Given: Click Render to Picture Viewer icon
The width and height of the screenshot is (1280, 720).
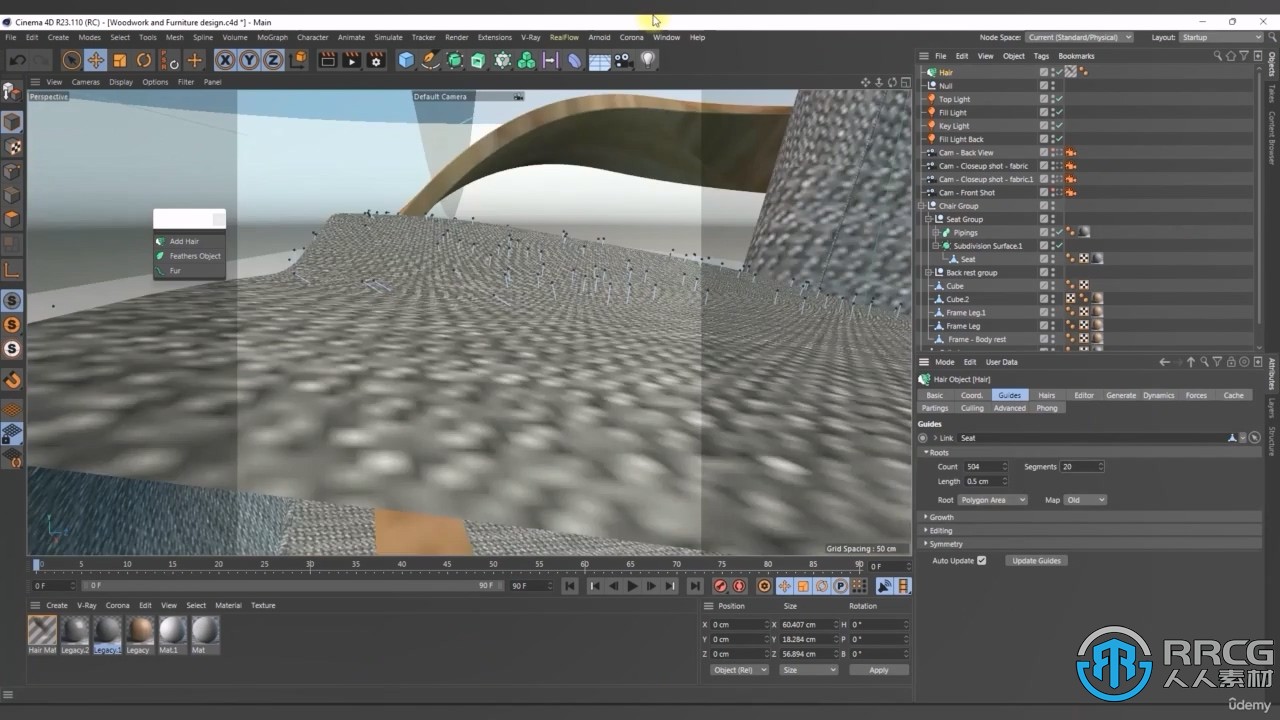Looking at the screenshot, I should [351, 60].
